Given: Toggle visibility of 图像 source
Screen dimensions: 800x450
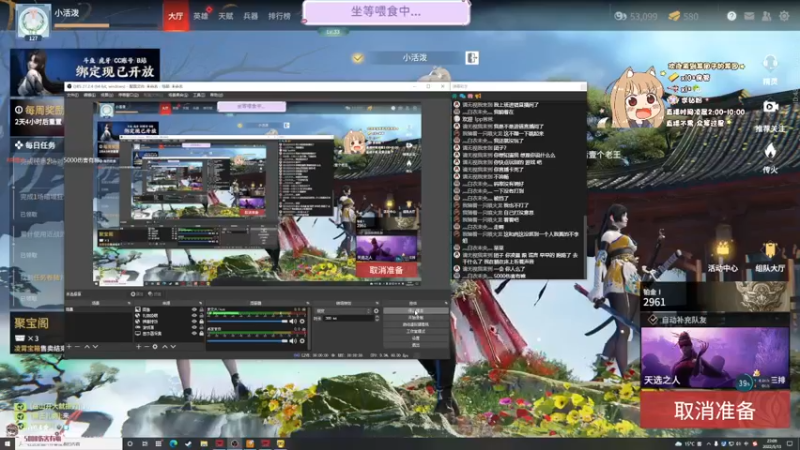Looking at the screenshot, I should (x=194, y=309).
